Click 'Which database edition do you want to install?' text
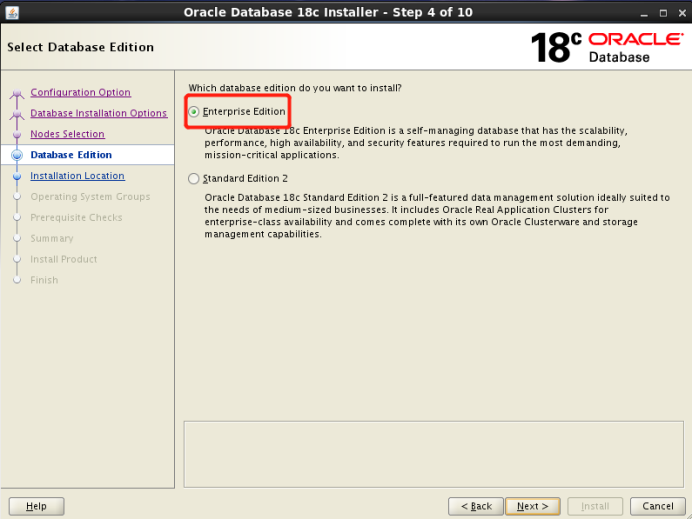Screen dimensions: 692x520 tap(295, 88)
